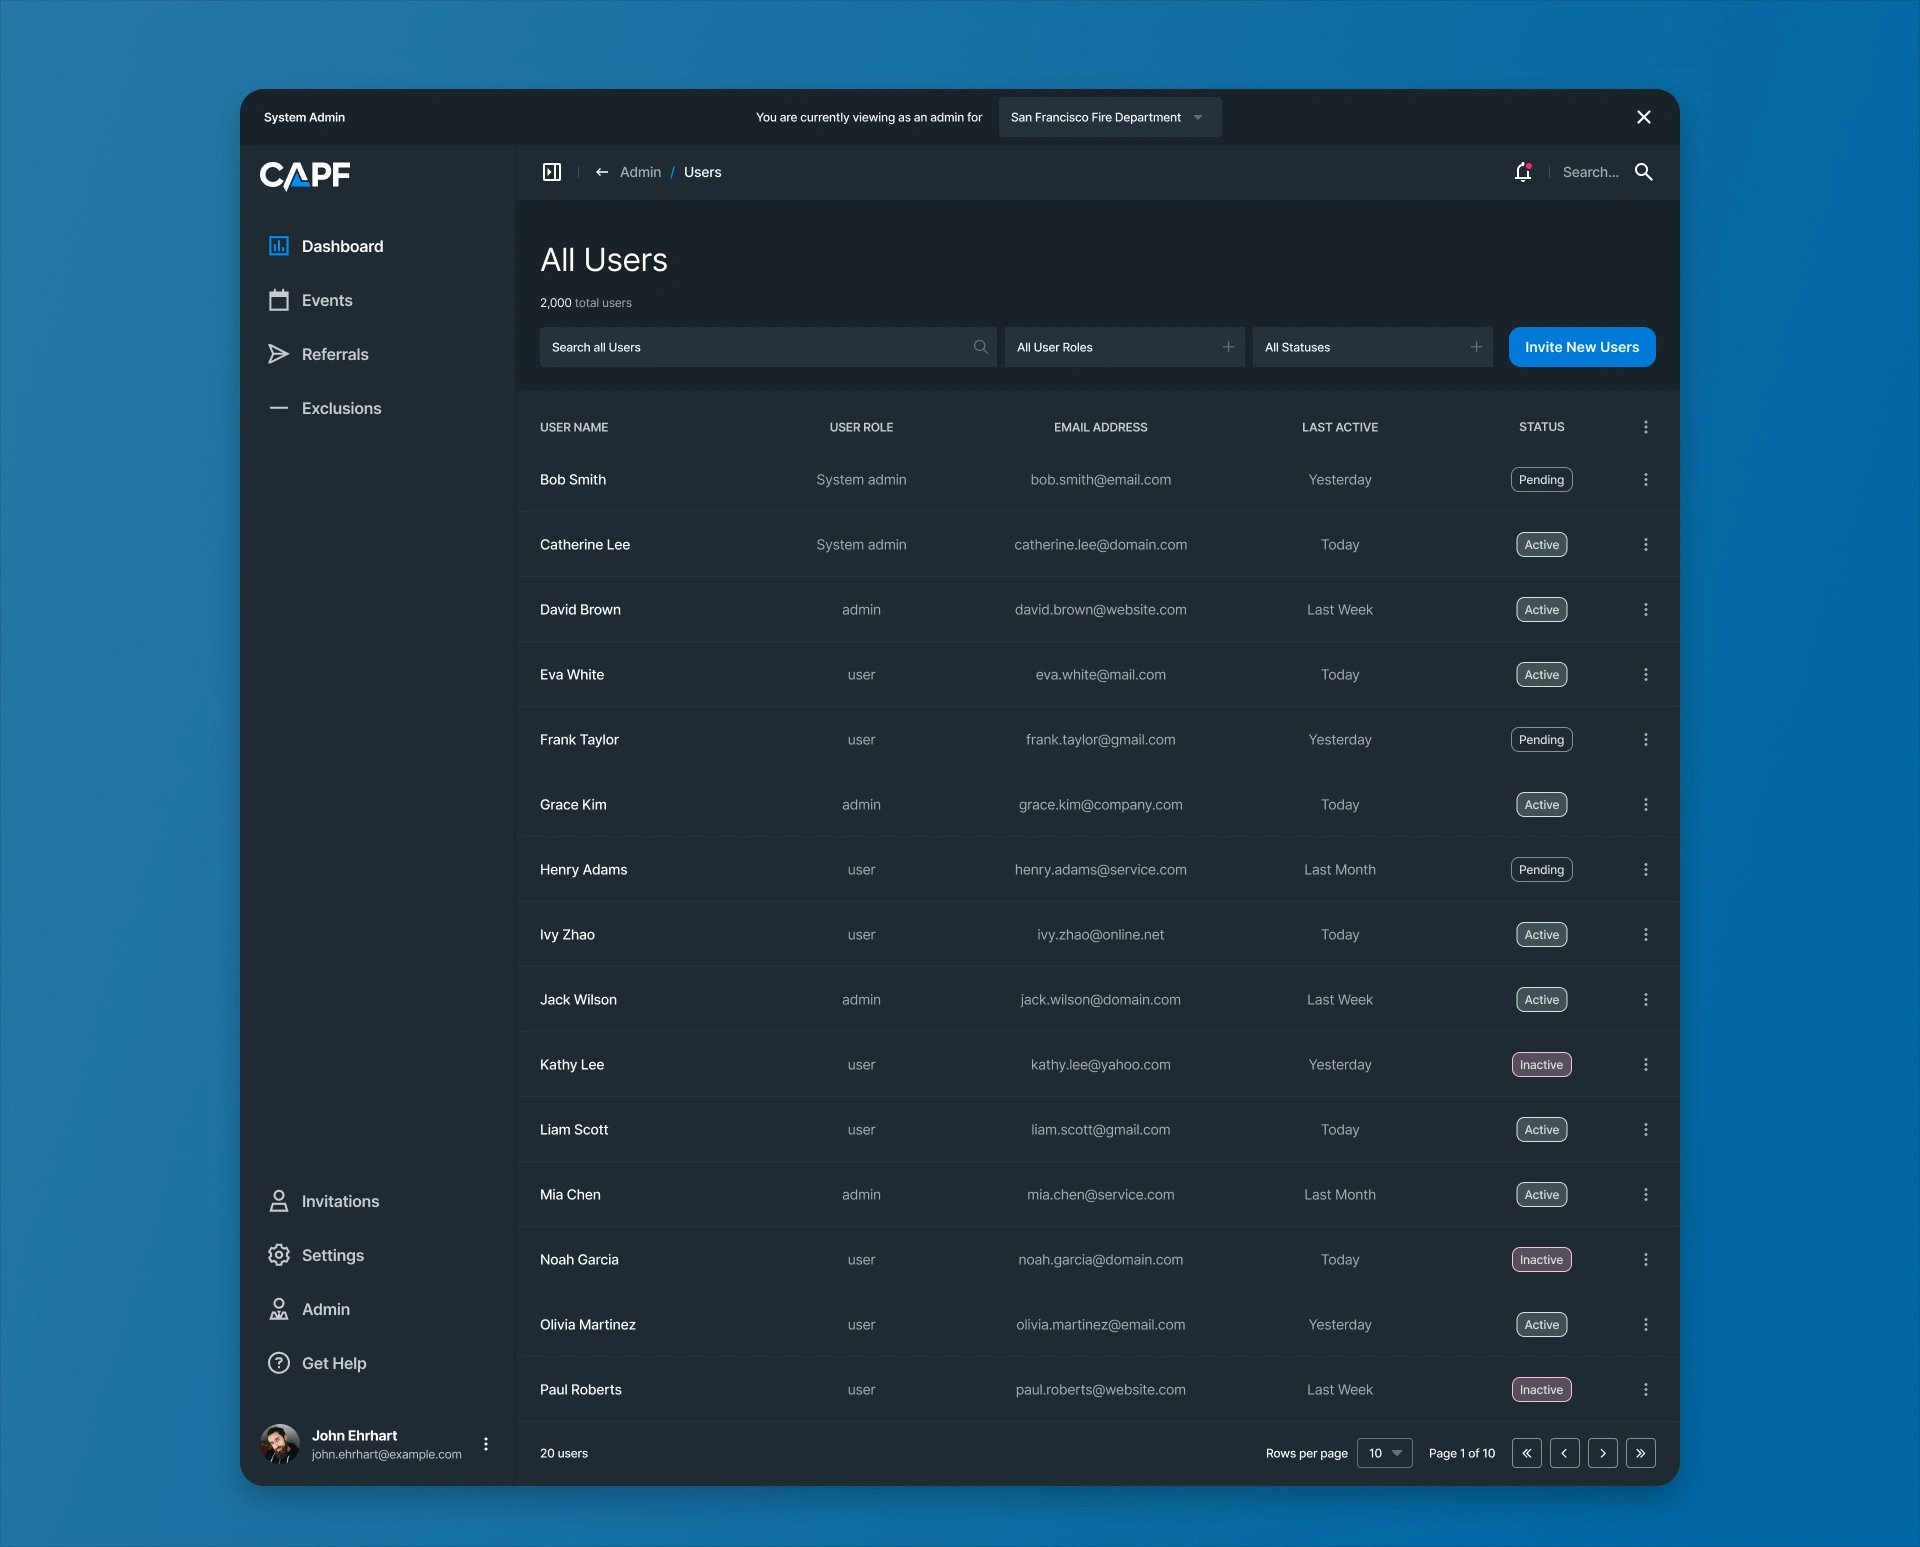1920x1547 pixels.
Task: Go to Referrals in sidebar
Action: 334,354
